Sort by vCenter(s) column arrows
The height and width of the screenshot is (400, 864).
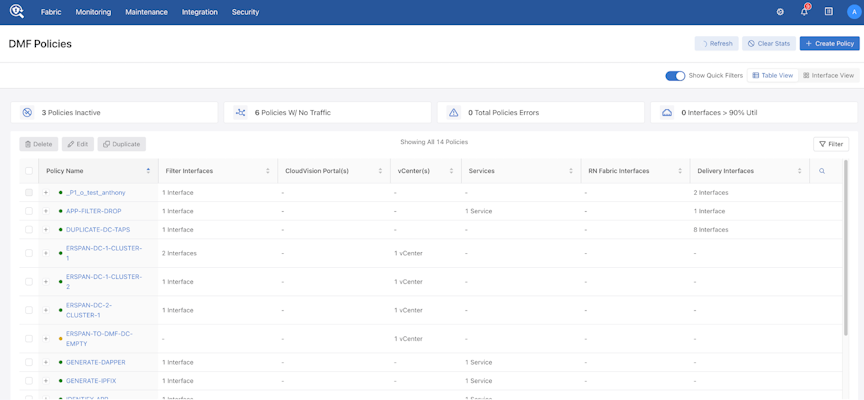(451, 171)
